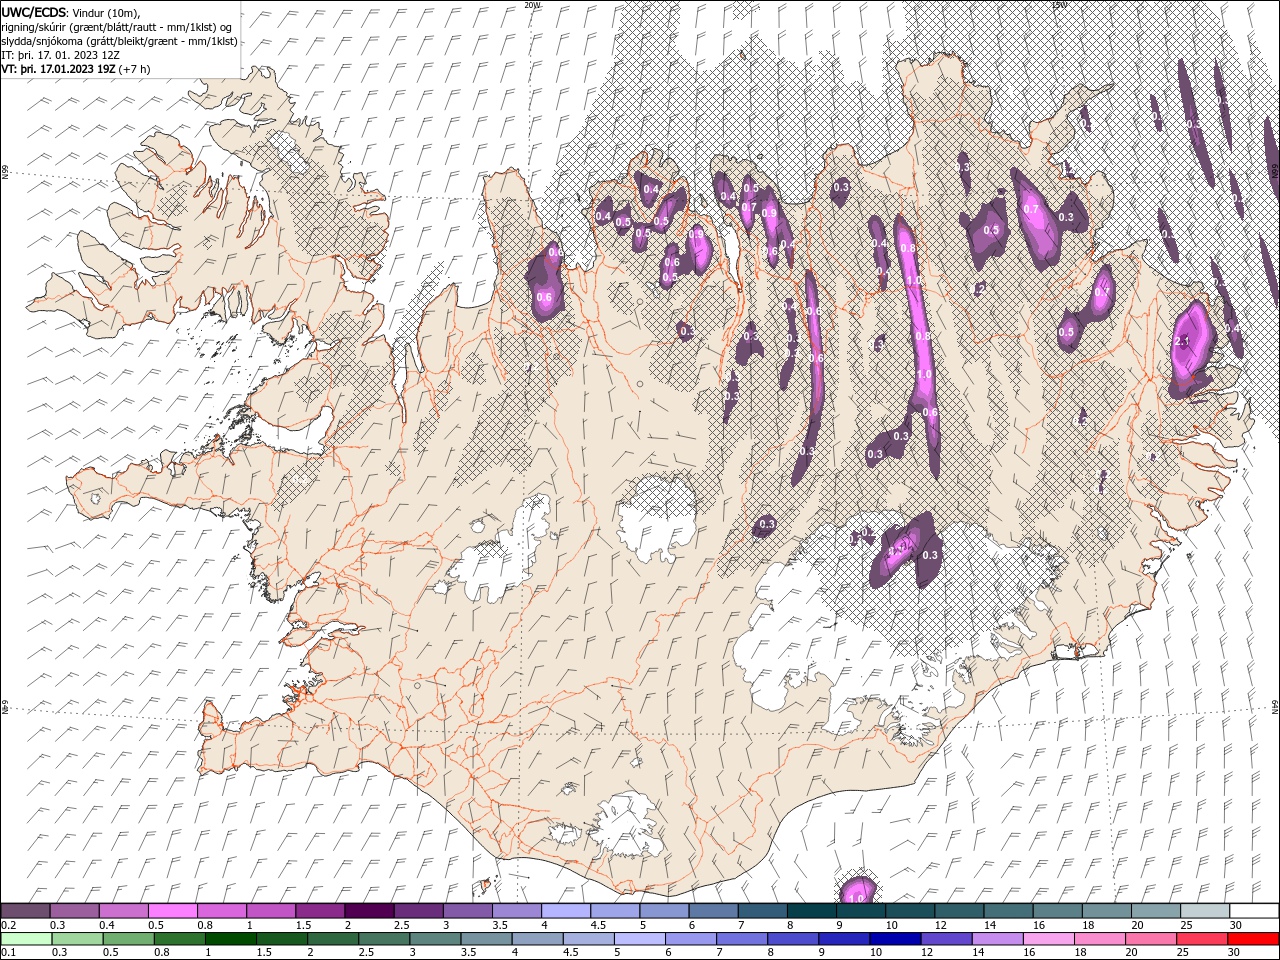This screenshot has width=1280, height=960.
Task: Click 'rigning/skúrir (grænt/blátt/rautt - mm/1klst) og' line
Action: (117, 27)
